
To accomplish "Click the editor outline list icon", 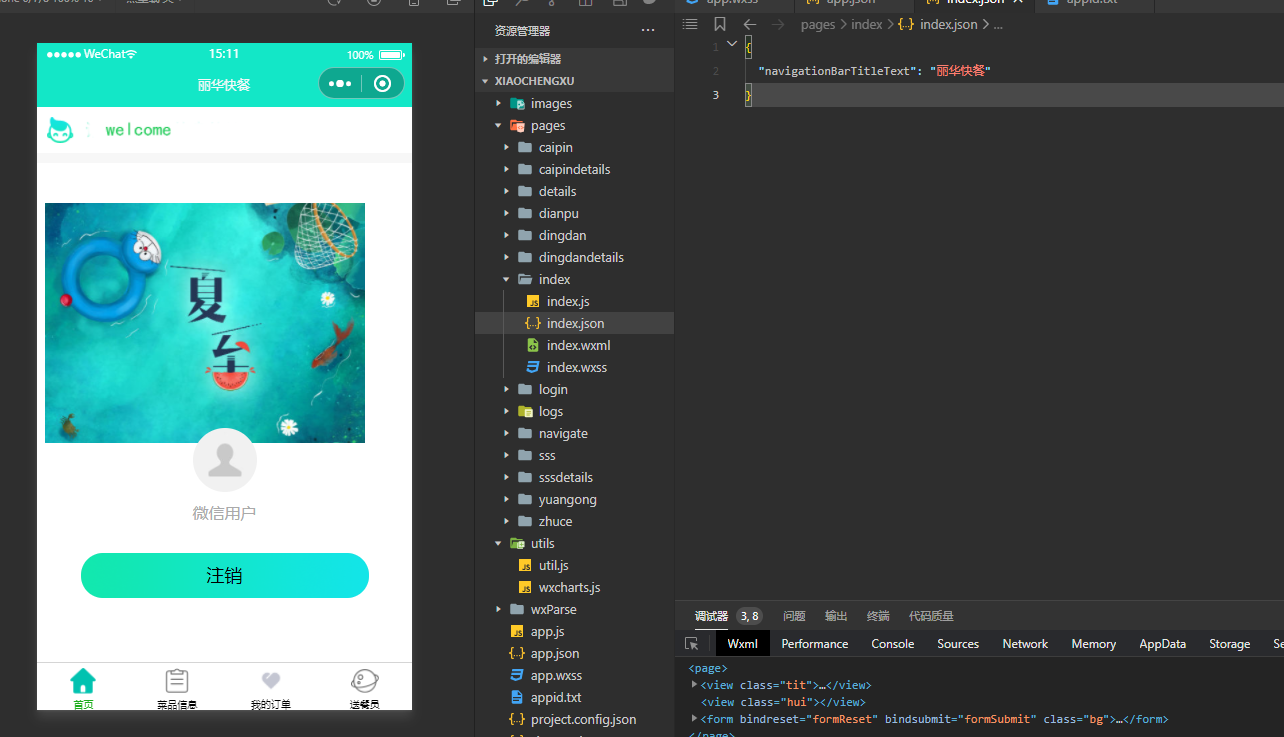I will tap(690, 24).
